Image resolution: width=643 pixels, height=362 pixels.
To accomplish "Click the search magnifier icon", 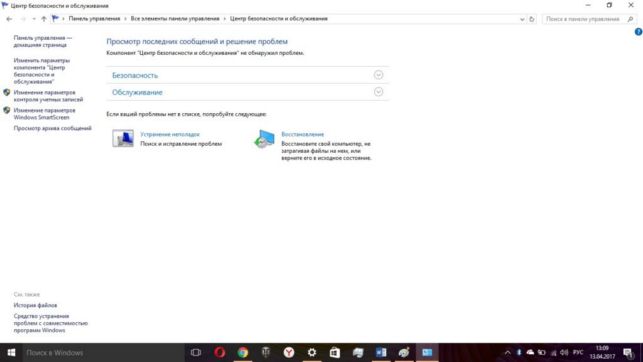I will coord(630,19).
